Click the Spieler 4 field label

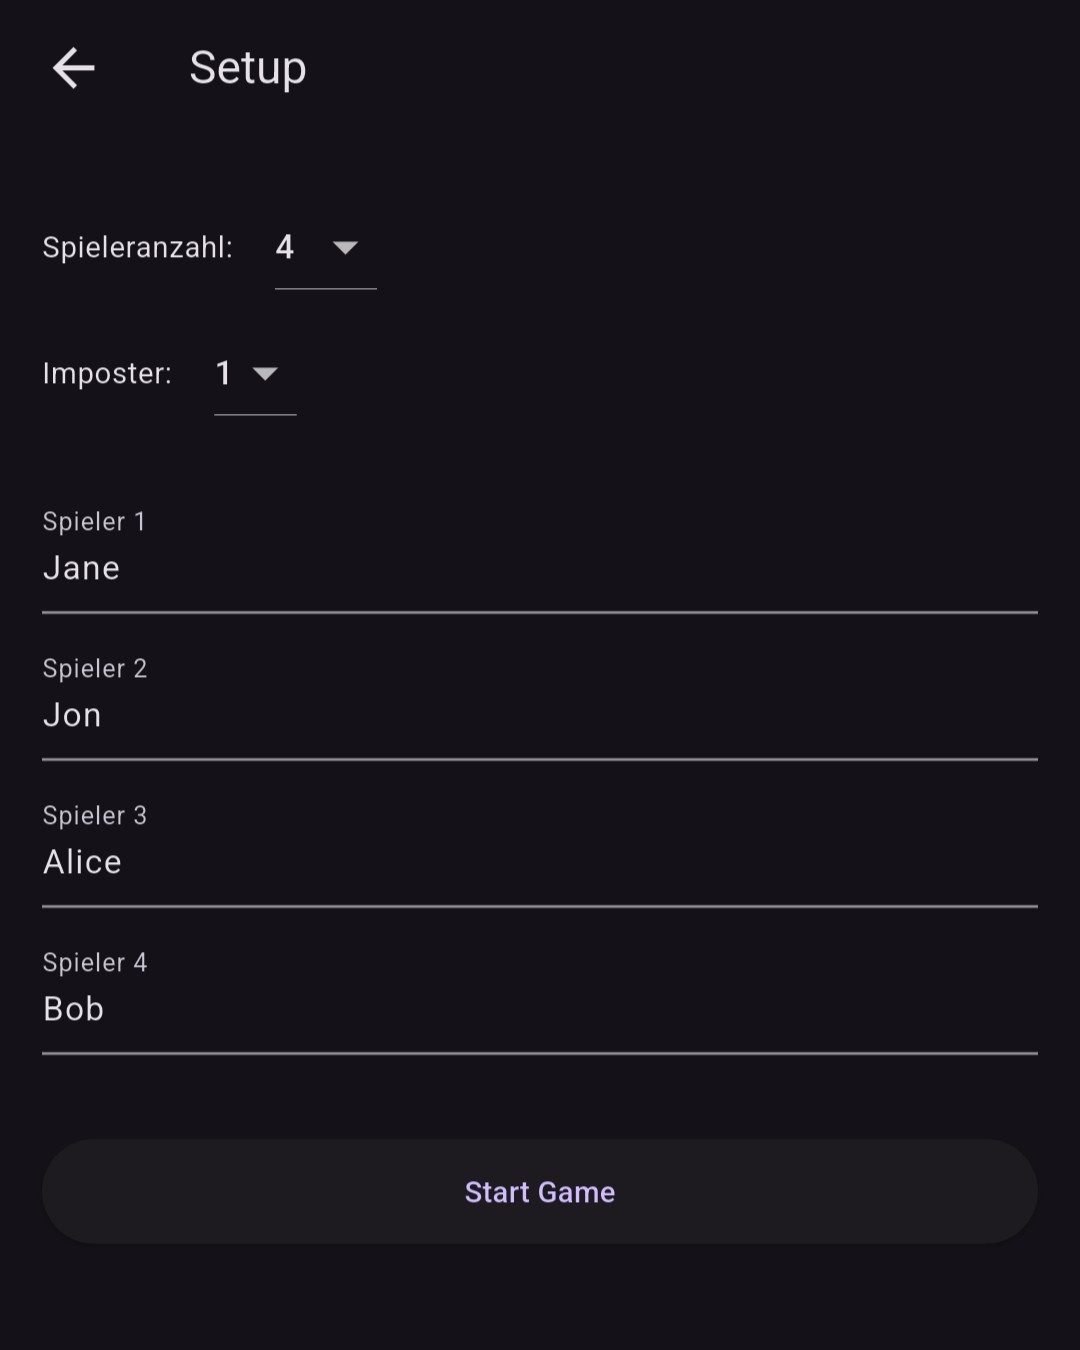click(95, 962)
